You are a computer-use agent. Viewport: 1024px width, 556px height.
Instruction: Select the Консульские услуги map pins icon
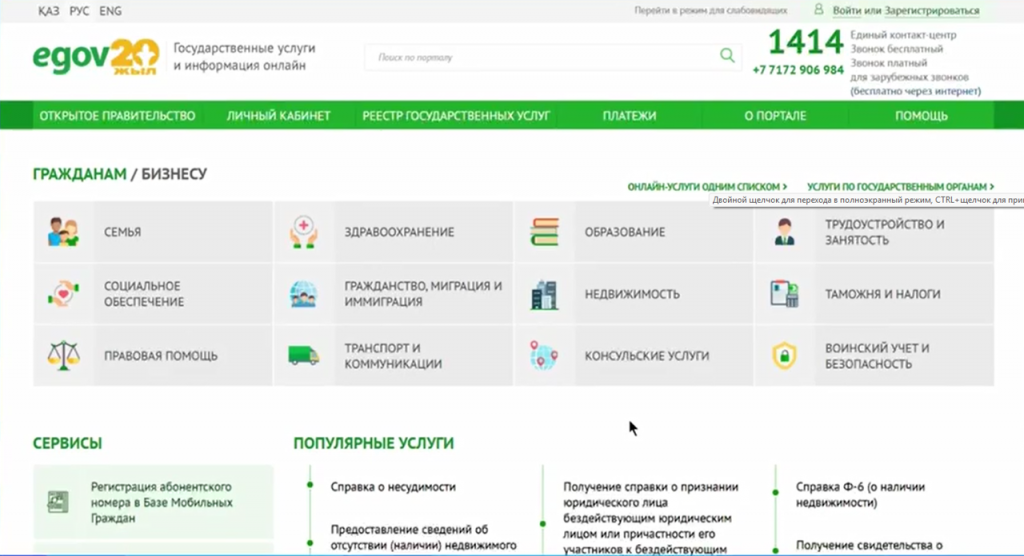click(544, 356)
